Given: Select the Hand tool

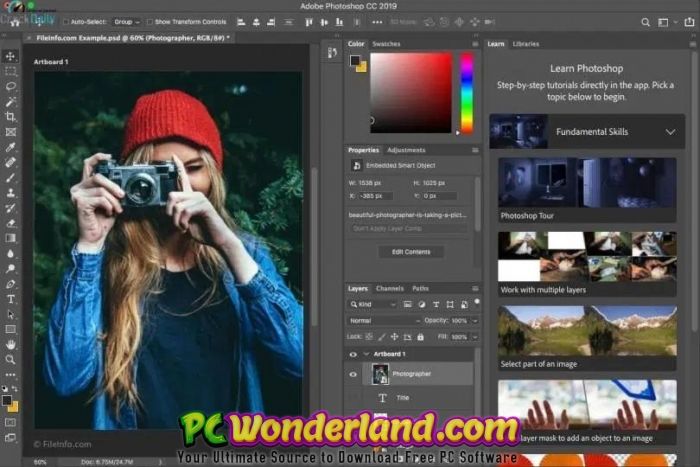Looking at the screenshot, I should coord(10,344).
